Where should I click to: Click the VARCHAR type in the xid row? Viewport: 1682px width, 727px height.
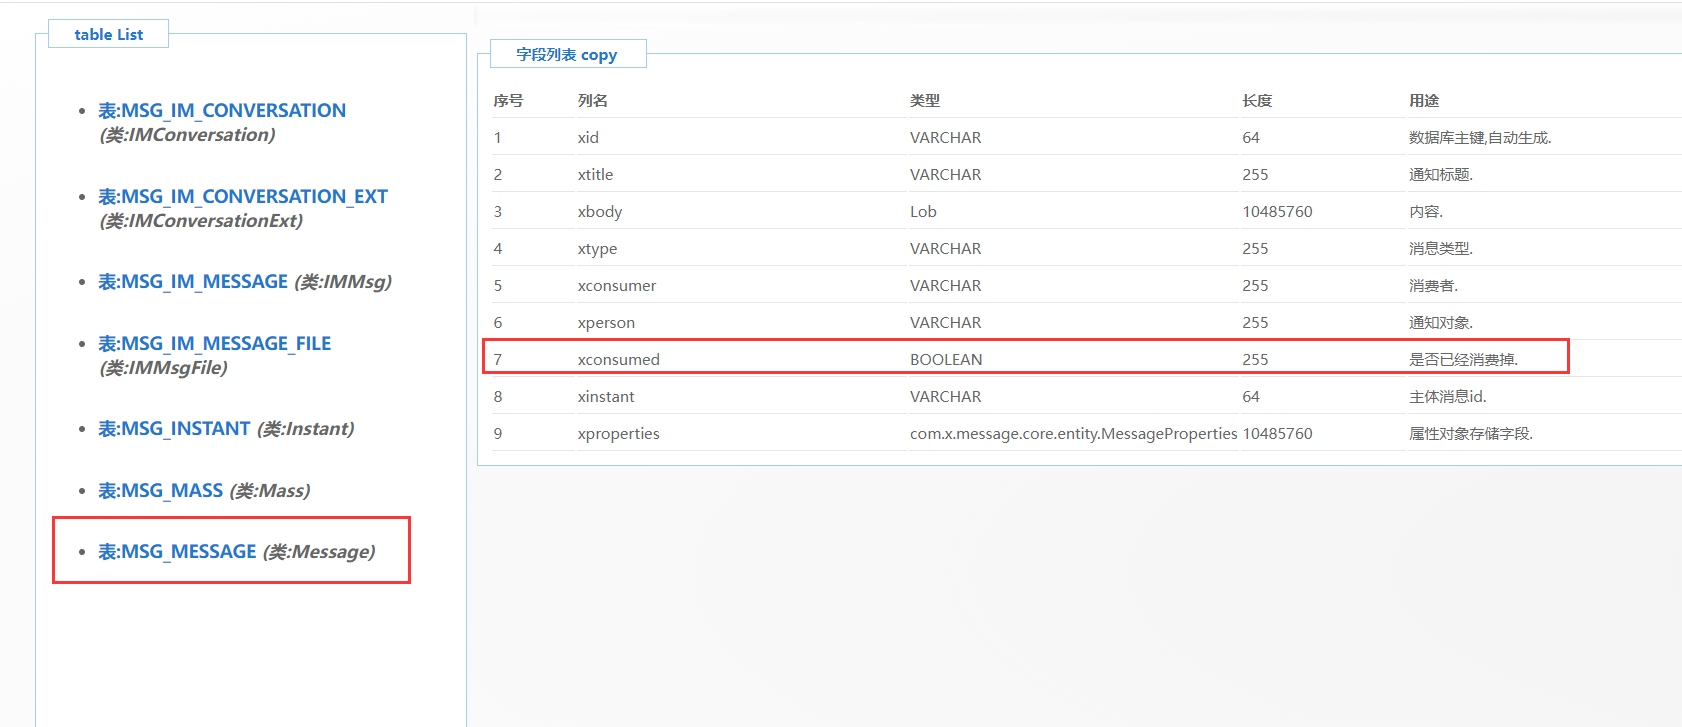pos(946,138)
